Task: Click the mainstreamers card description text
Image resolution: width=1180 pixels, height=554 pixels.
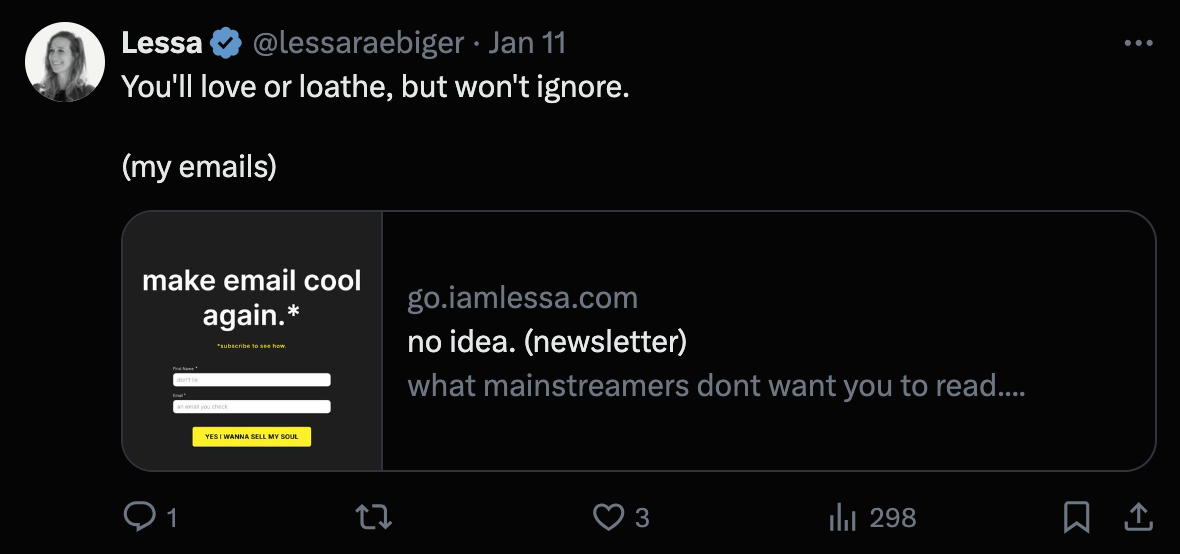Action: pyautogui.click(x=716, y=386)
